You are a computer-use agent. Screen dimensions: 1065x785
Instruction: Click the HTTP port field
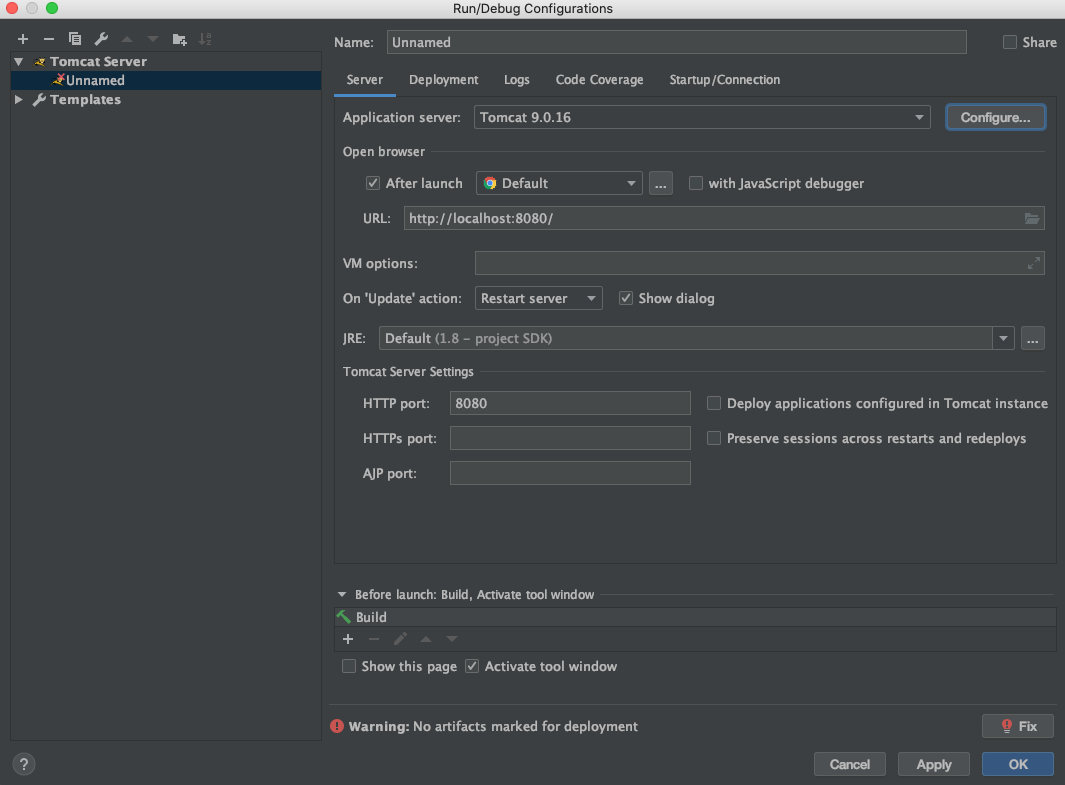tap(570, 403)
